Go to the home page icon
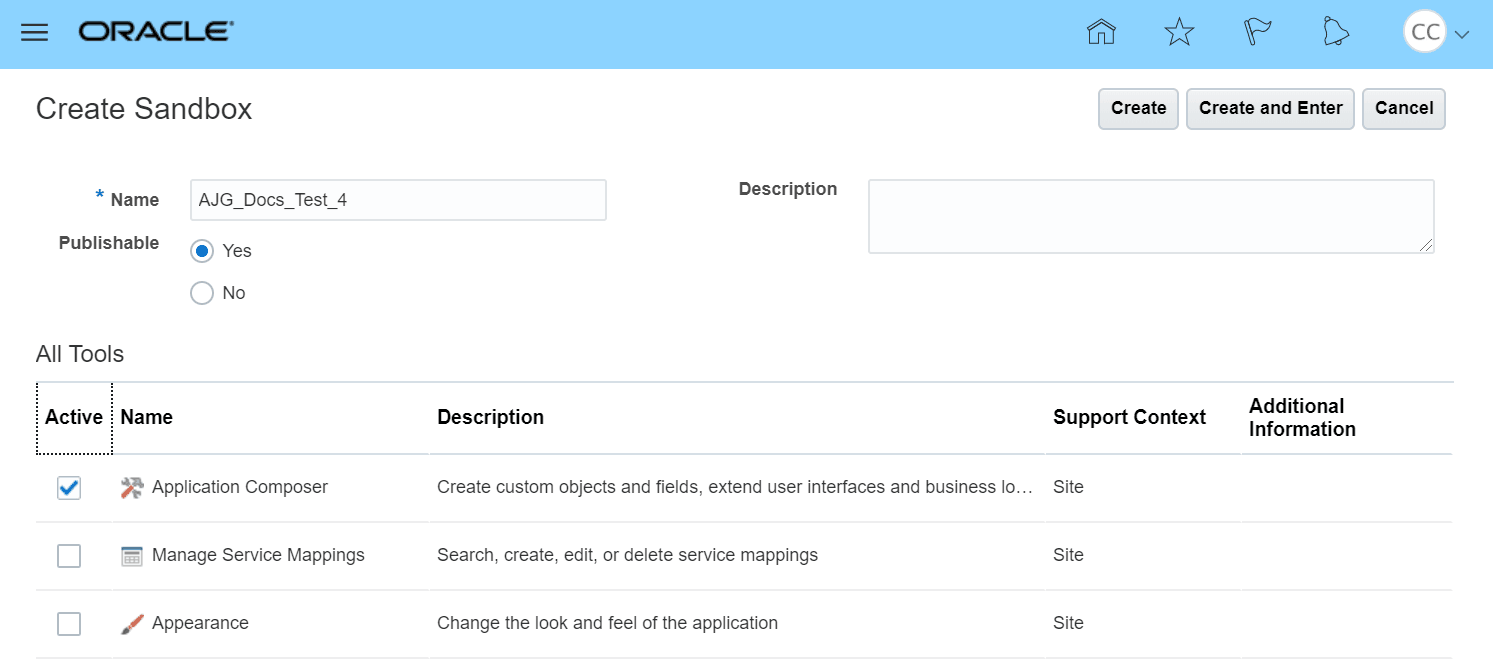Viewport: 1493px width, 667px height. pyautogui.click(x=1101, y=32)
